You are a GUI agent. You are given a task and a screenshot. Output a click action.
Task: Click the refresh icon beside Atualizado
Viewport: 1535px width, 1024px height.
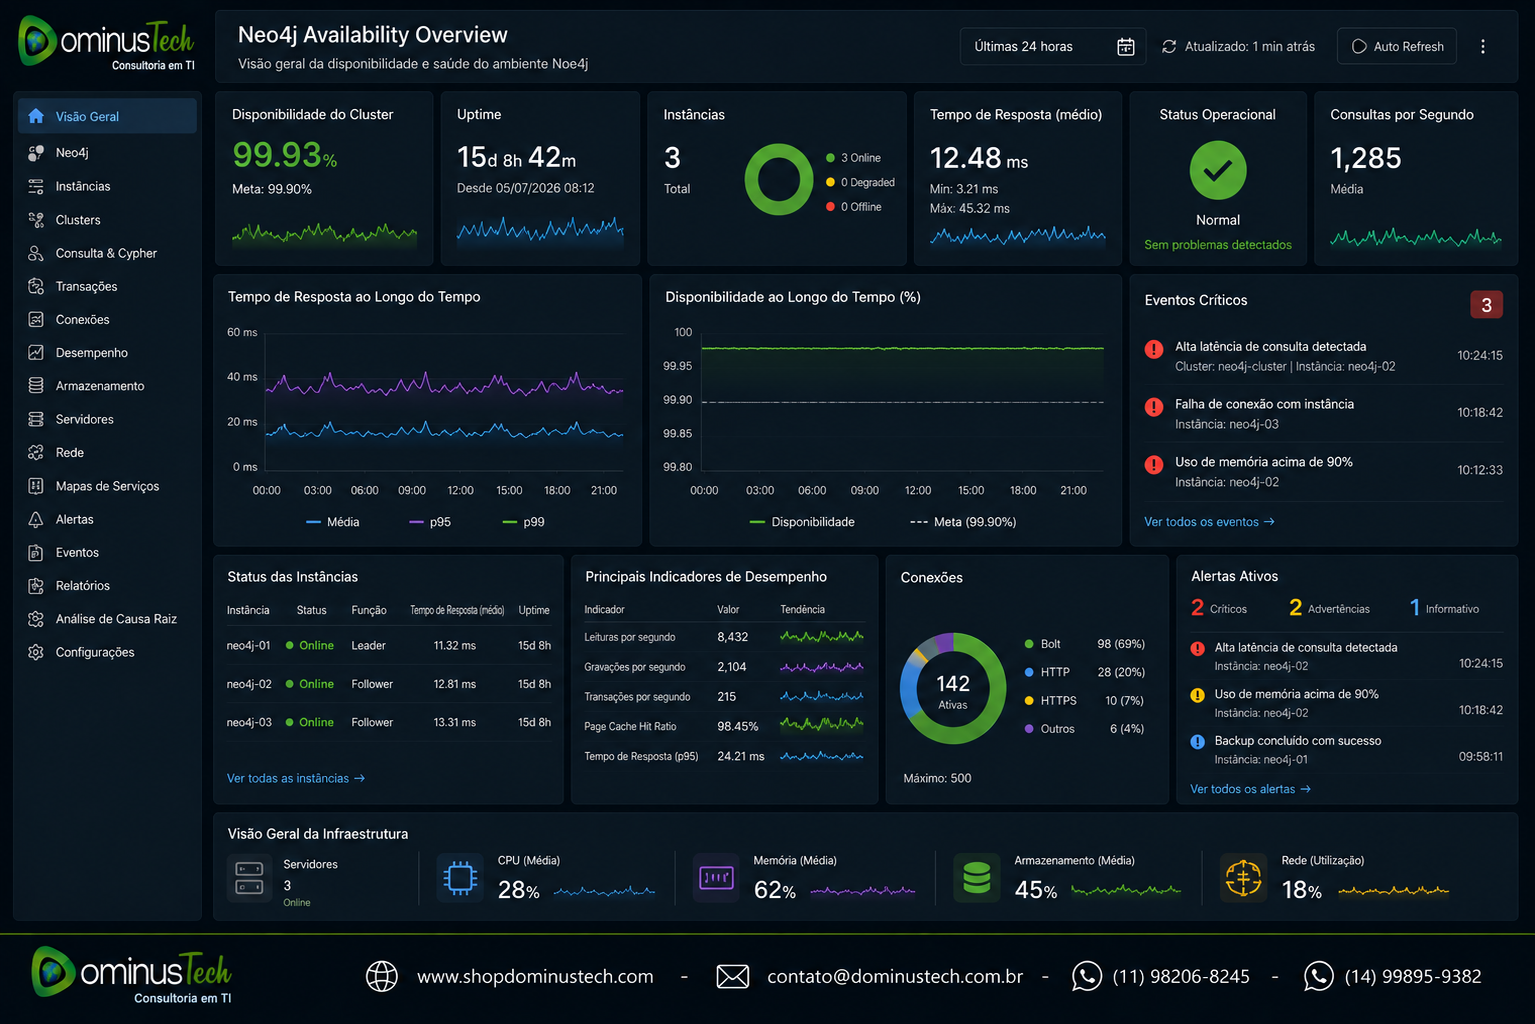[1169, 47]
